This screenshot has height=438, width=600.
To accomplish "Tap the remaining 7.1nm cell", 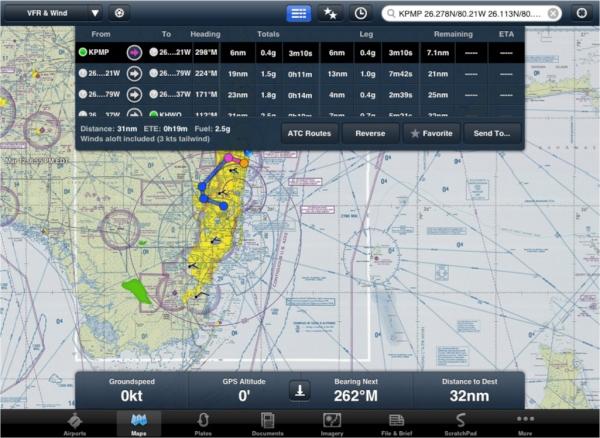I will [438, 53].
